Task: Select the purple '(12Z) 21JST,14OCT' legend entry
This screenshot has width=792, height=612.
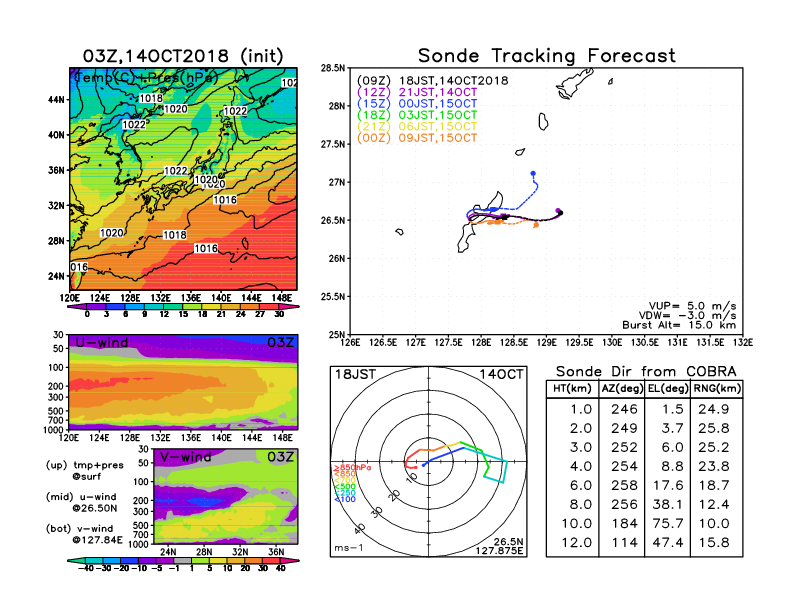Action: click(x=417, y=92)
